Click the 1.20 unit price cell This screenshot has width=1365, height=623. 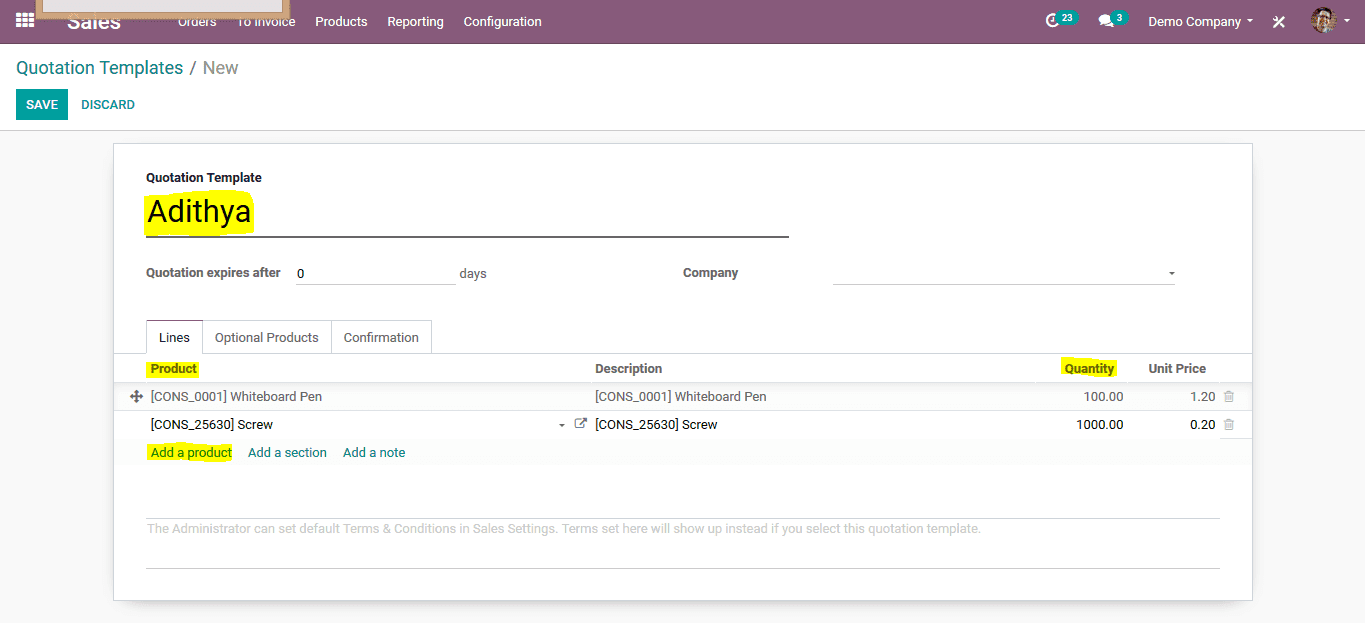tap(1173, 397)
